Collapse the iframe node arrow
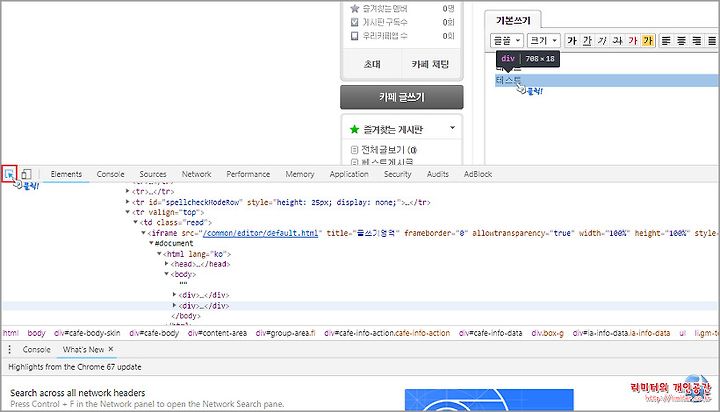Screen dimensions: 720x412 143,233
